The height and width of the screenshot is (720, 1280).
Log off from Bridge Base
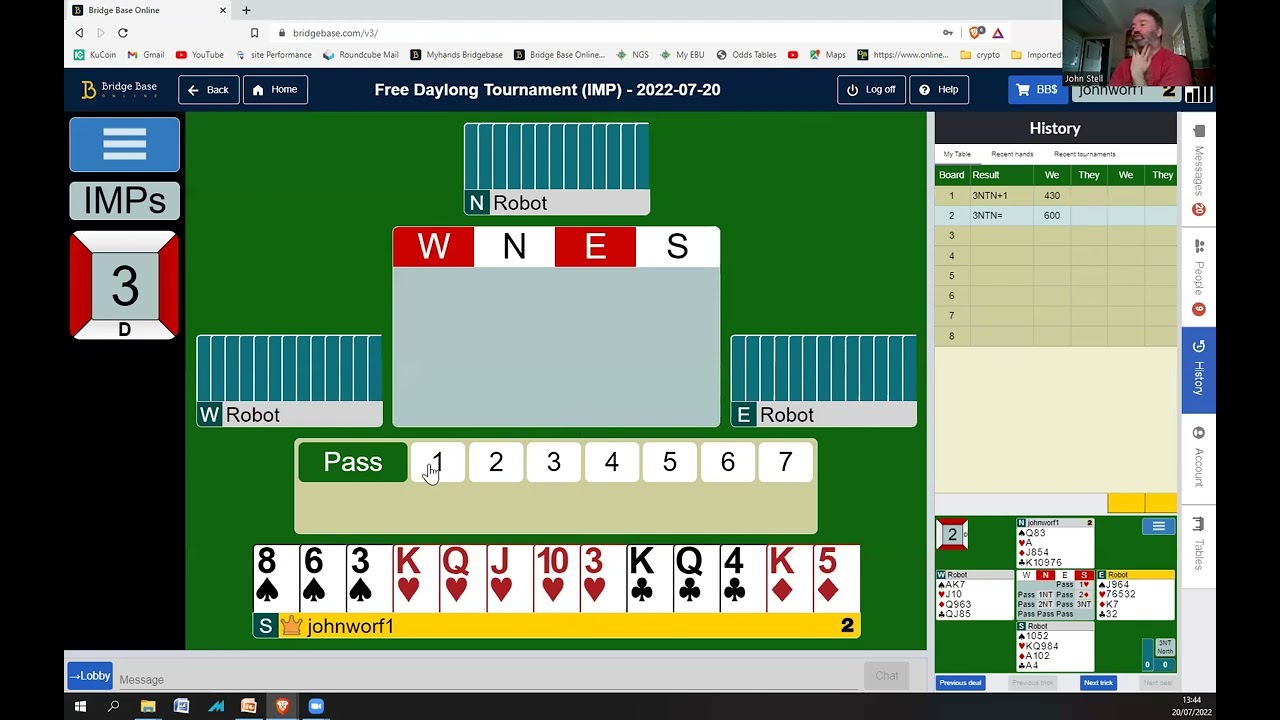pyautogui.click(x=872, y=89)
